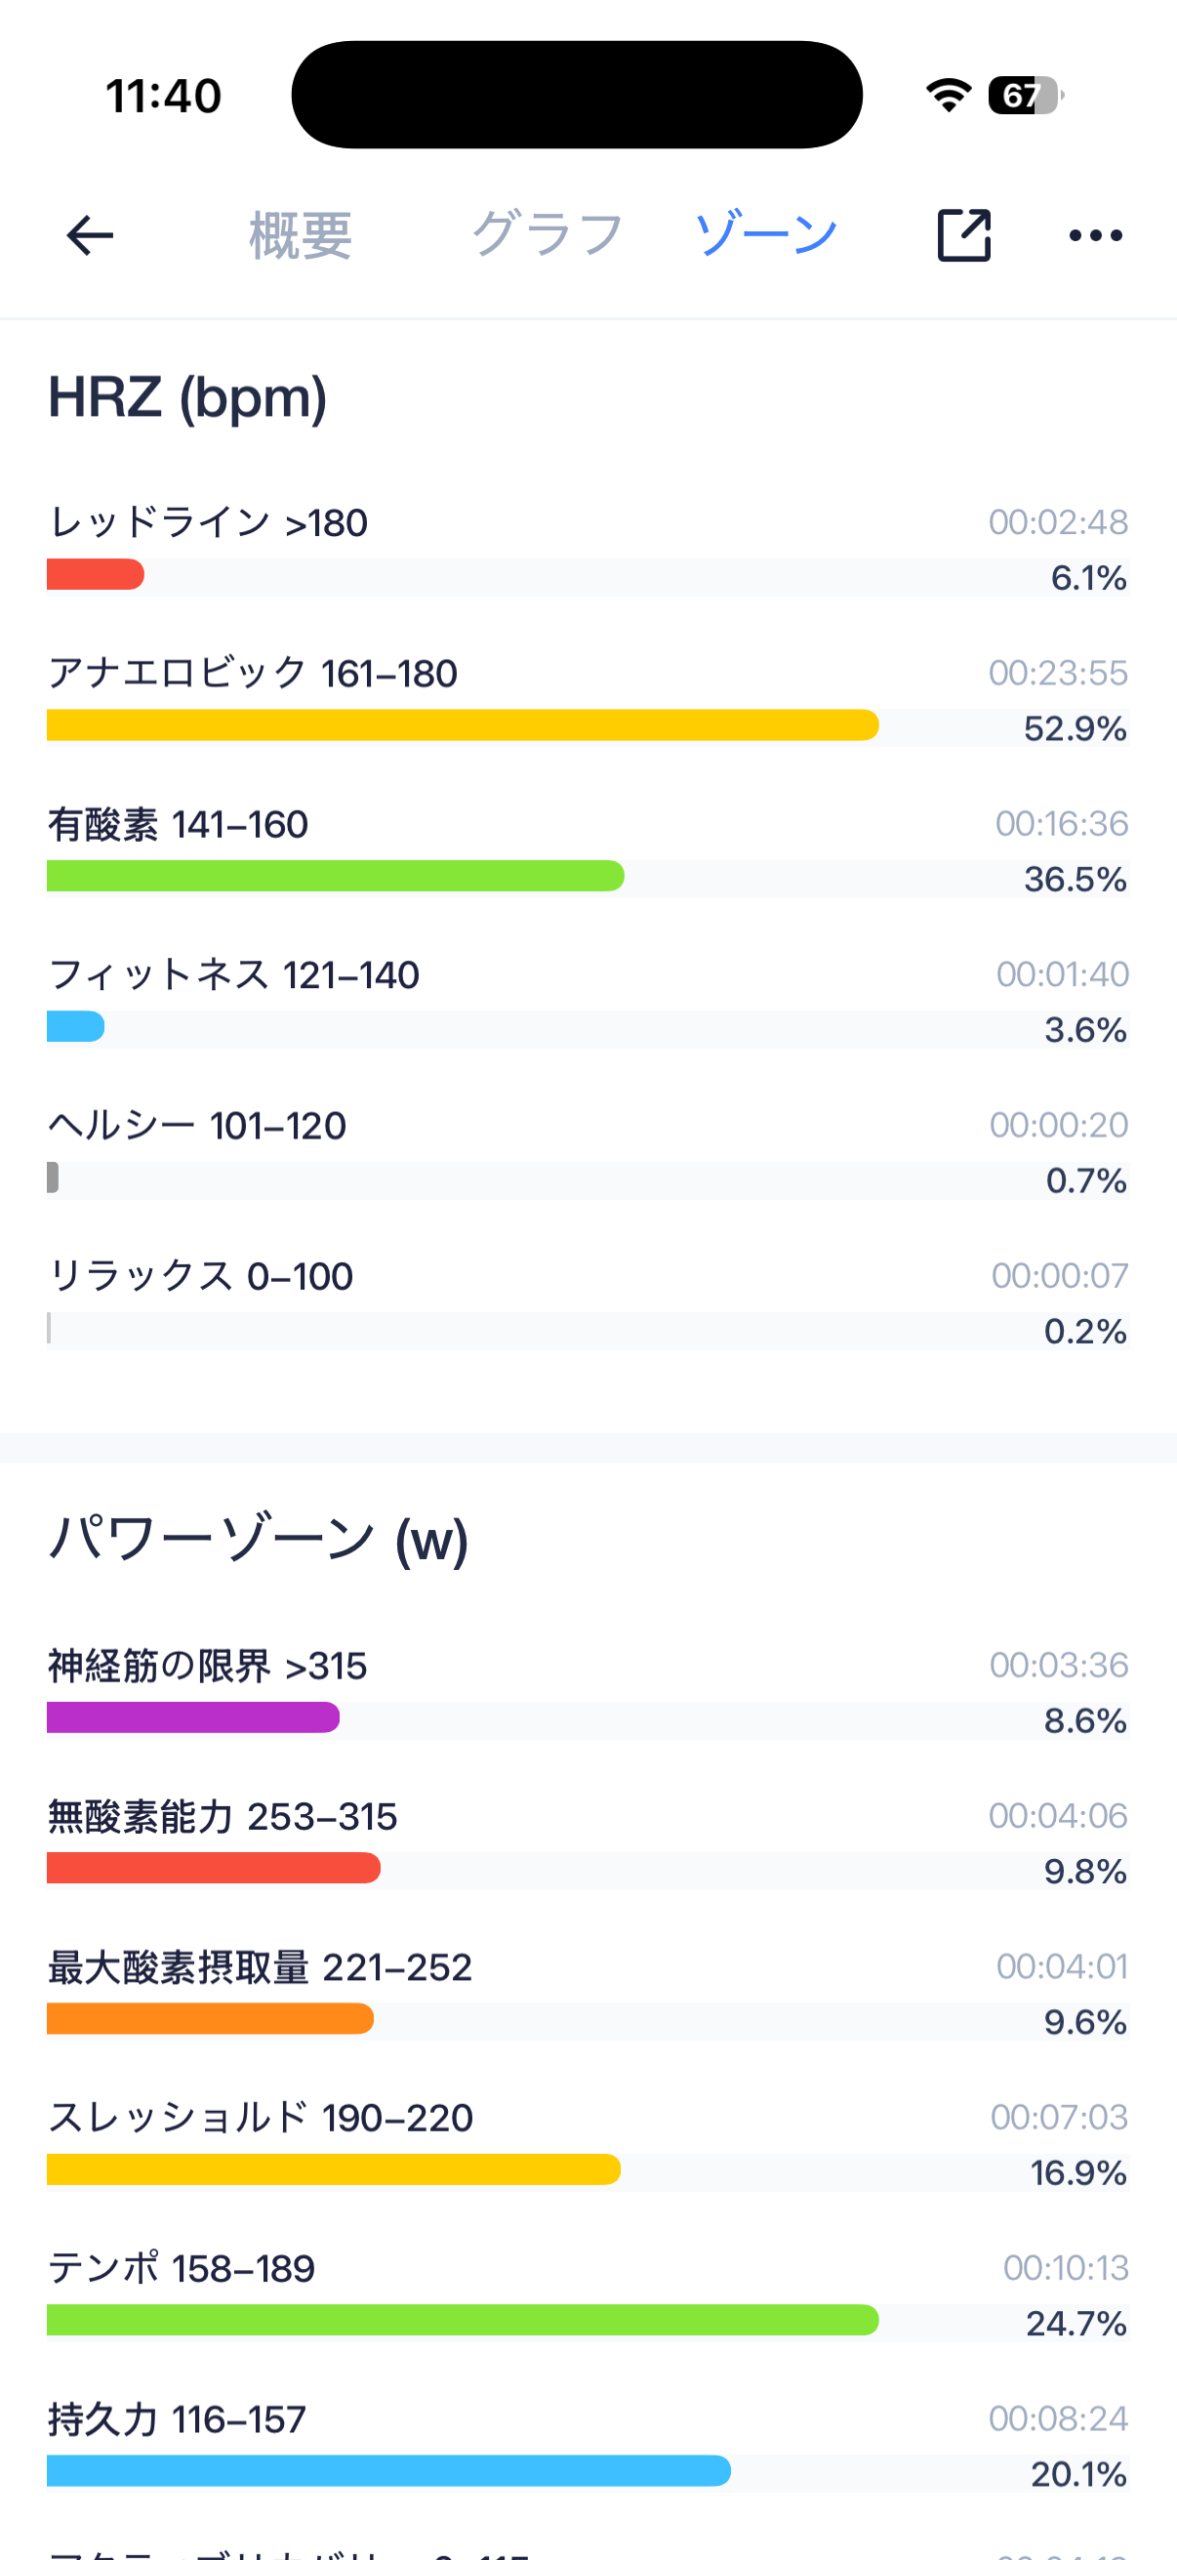Tap the share export icon
Viewport: 1177px width, 2560px height.
click(x=963, y=236)
